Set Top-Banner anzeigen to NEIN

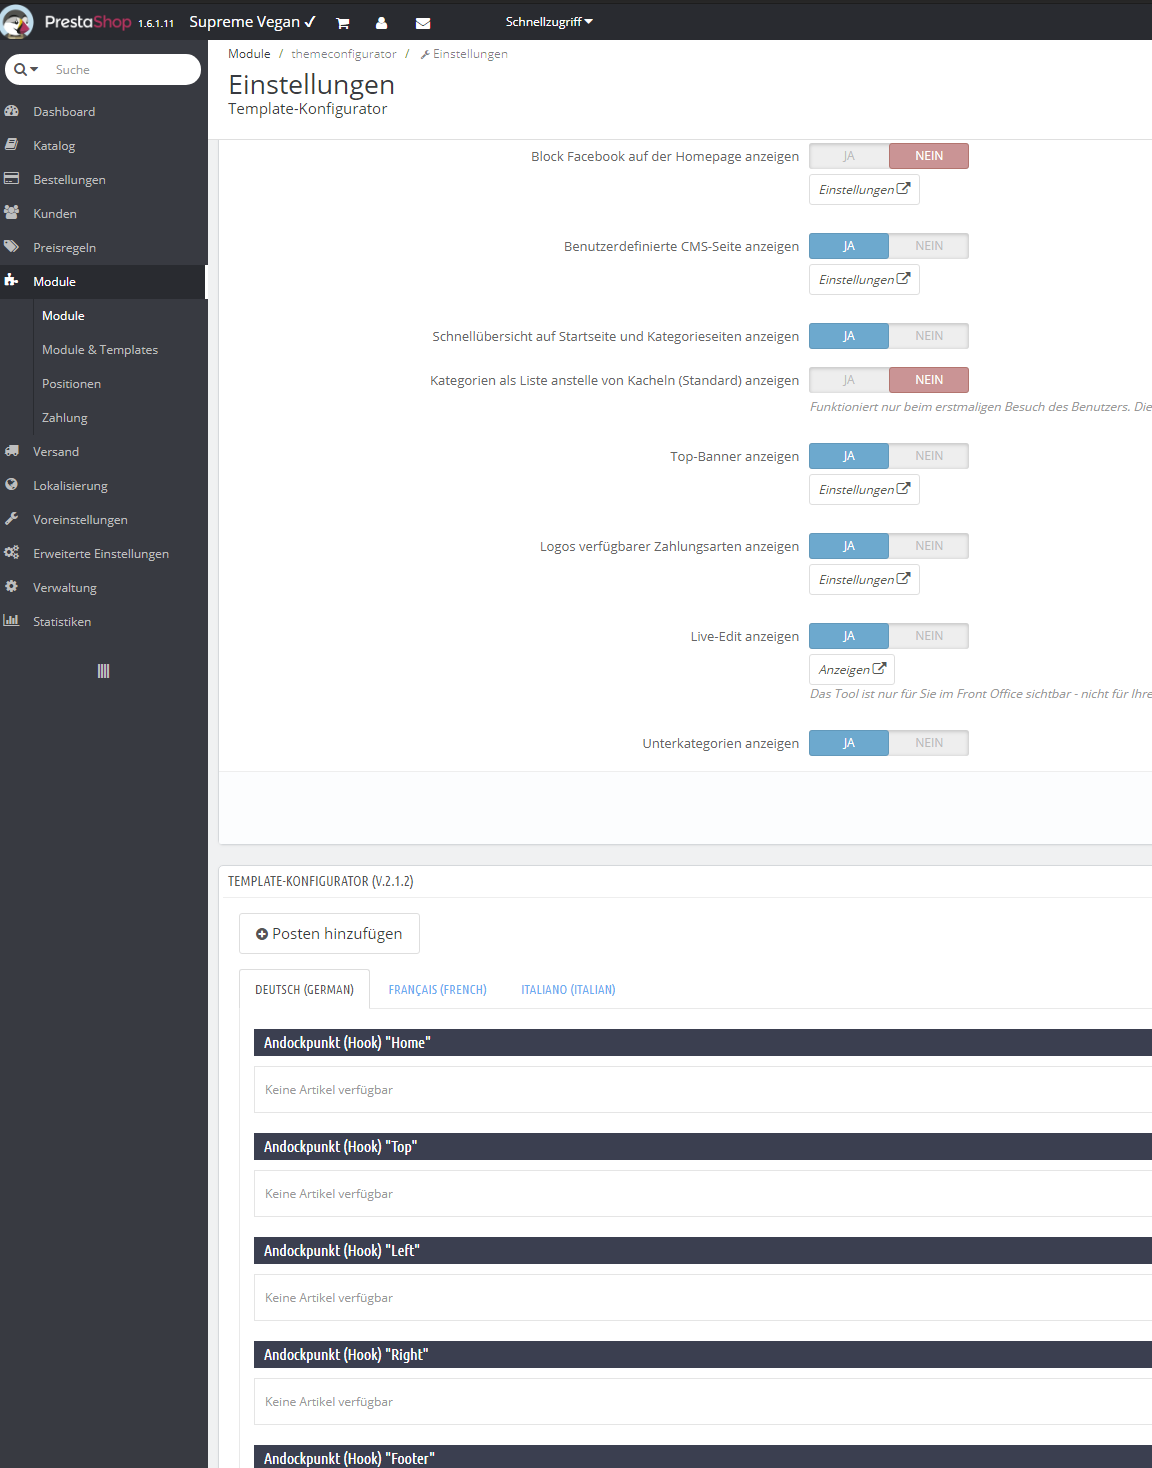point(929,456)
